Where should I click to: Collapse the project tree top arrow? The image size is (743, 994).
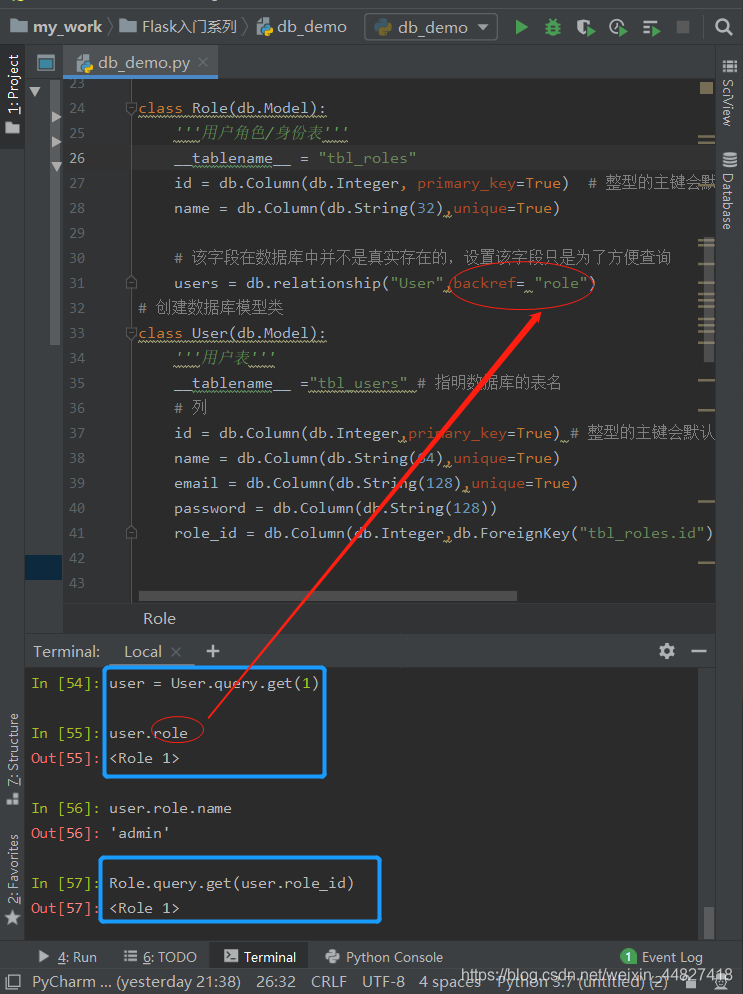35,91
